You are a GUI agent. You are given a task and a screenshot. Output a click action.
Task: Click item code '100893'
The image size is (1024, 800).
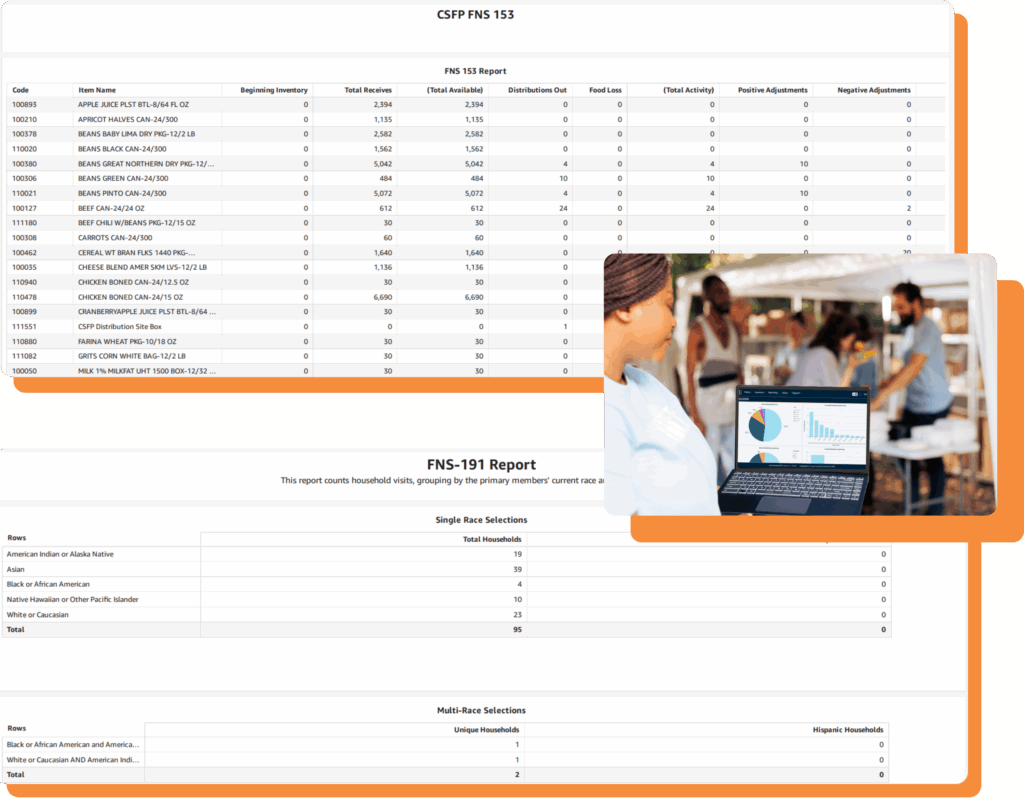(x=24, y=104)
